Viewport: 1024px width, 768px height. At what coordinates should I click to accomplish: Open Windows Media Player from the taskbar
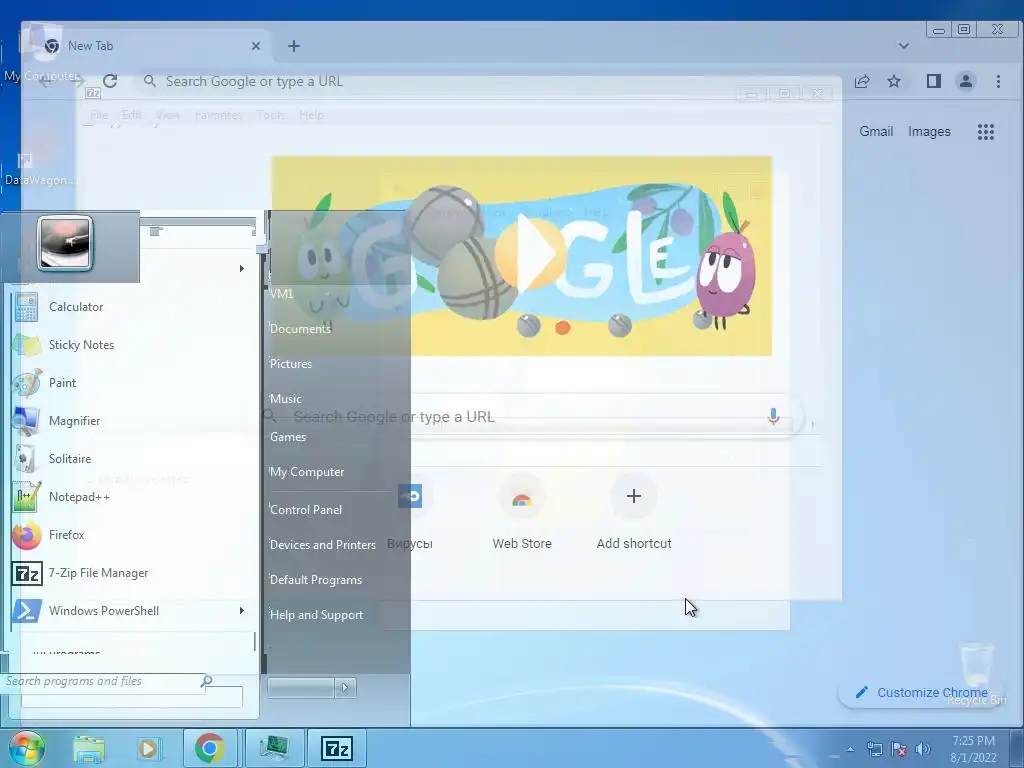[x=148, y=748]
